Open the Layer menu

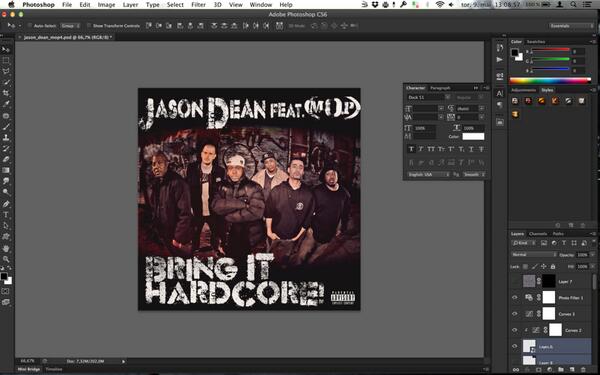click(x=130, y=5)
